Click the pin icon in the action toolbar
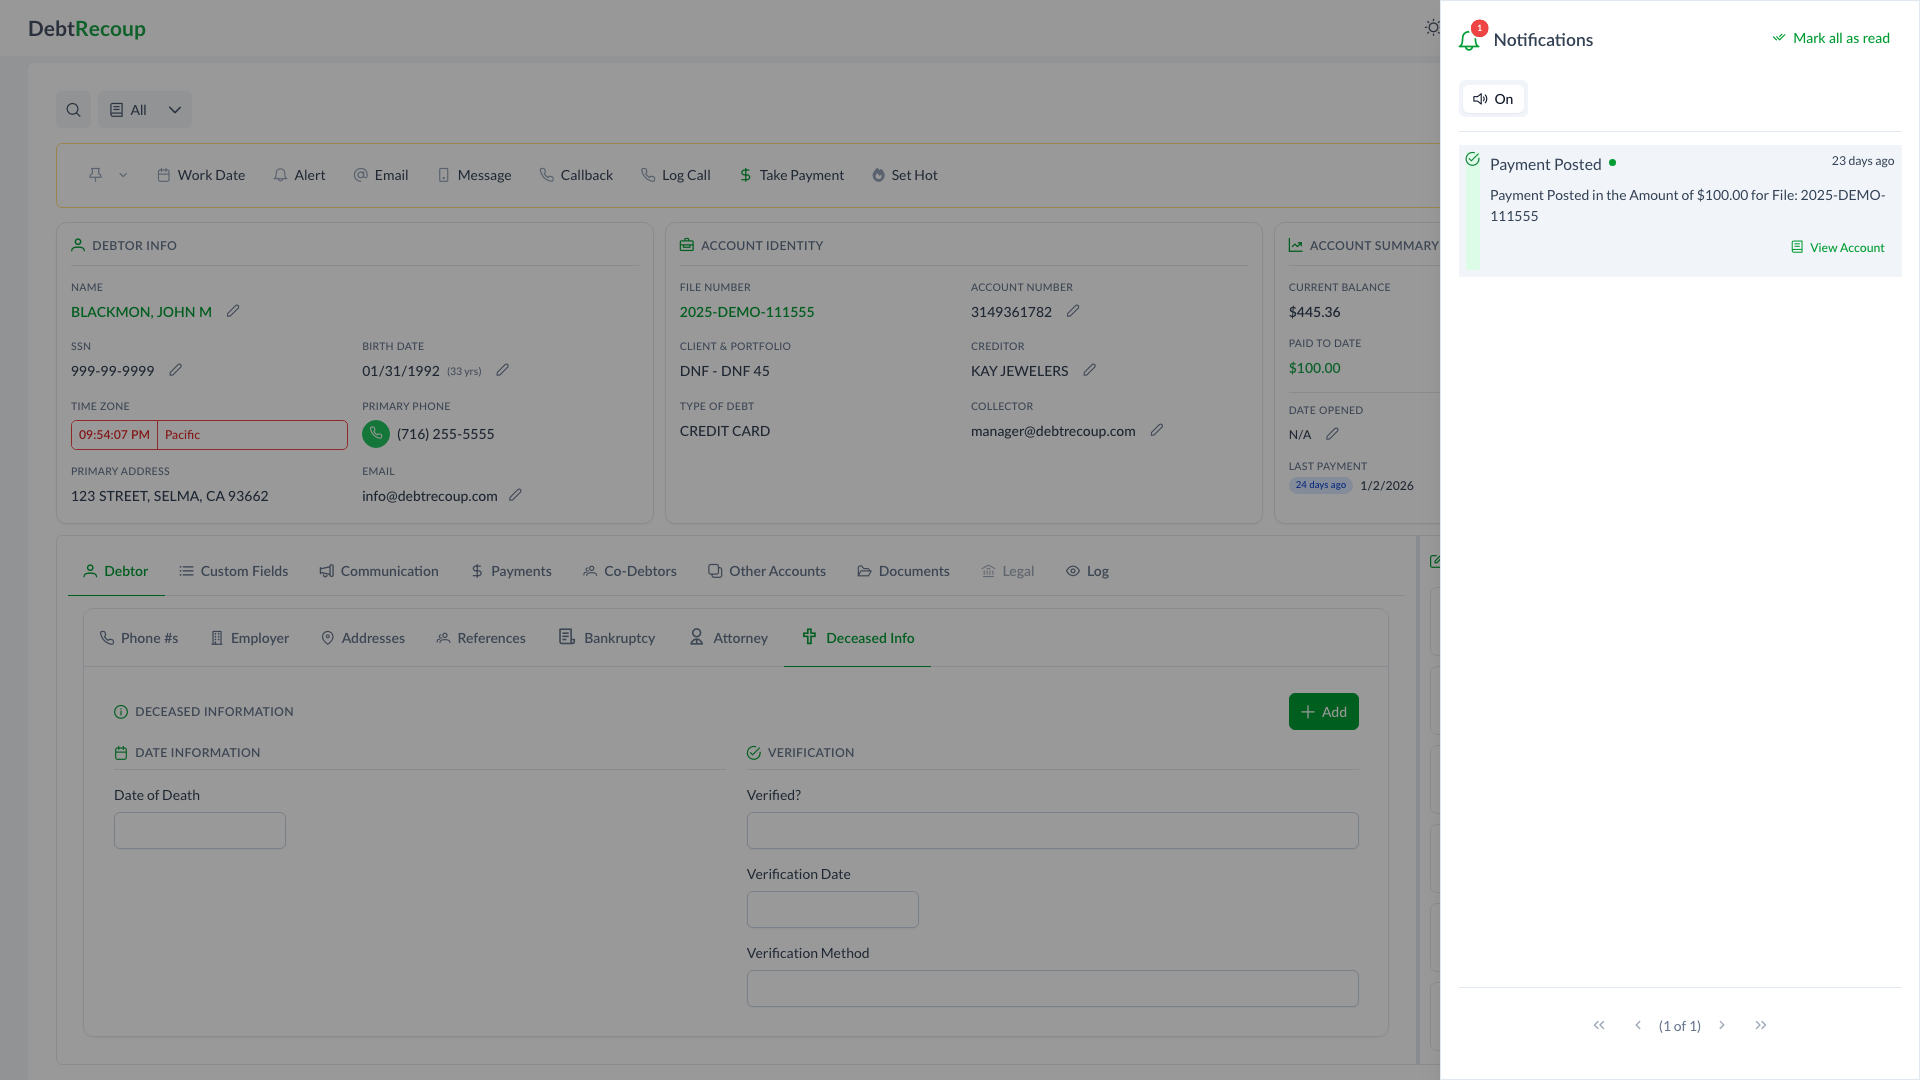 tap(96, 175)
